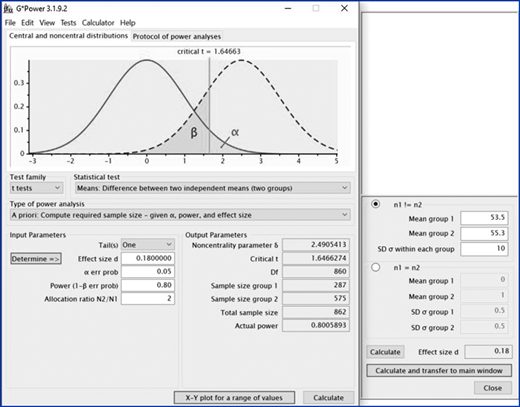Open the Help menu

[x=128, y=23]
